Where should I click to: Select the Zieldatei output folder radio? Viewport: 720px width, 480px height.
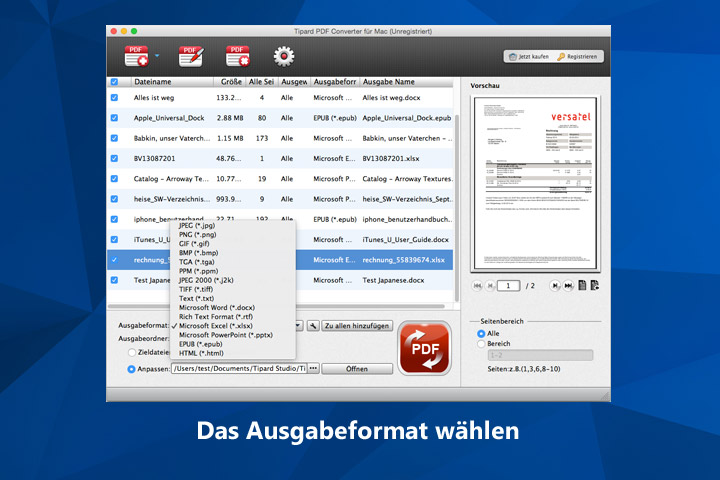[x=132, y=352]
